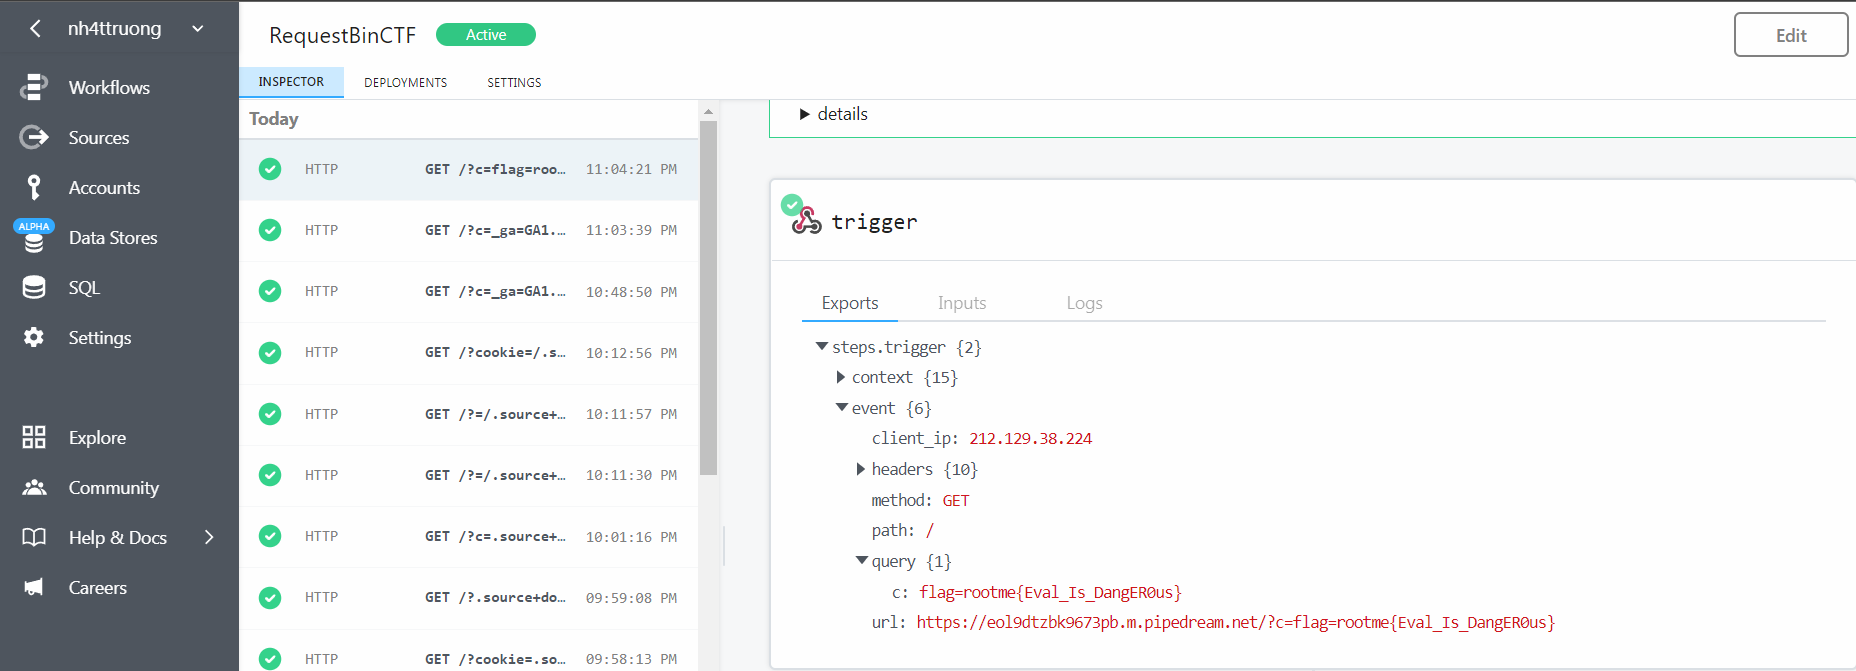Click the Community people icon
1856x671 pixels.
point(34,487)
